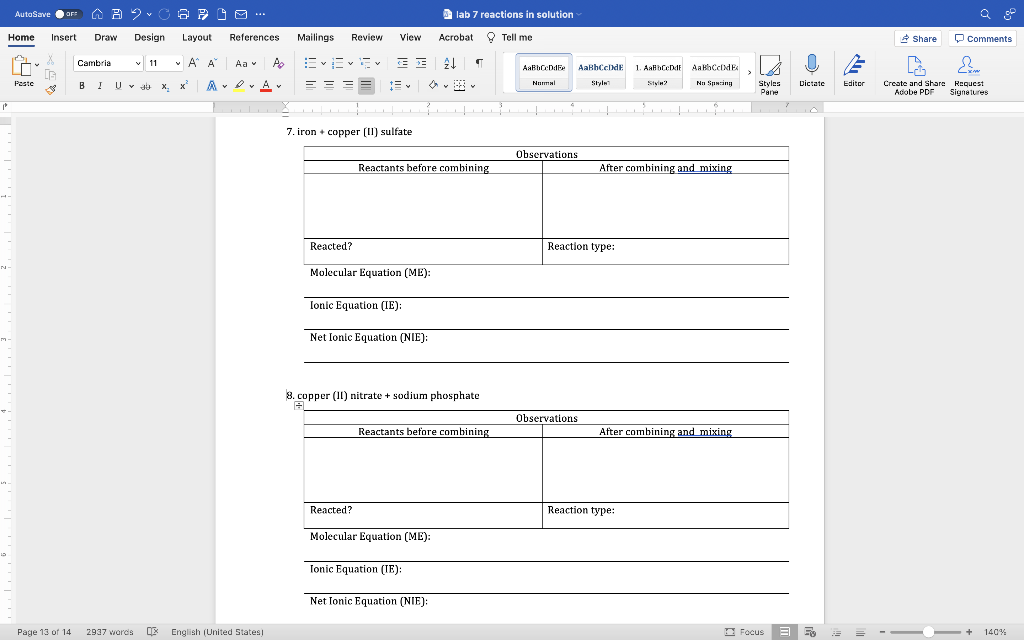Apply the No Spacing style
Viewport: 1024px width, 640px height.
[714, 72]
